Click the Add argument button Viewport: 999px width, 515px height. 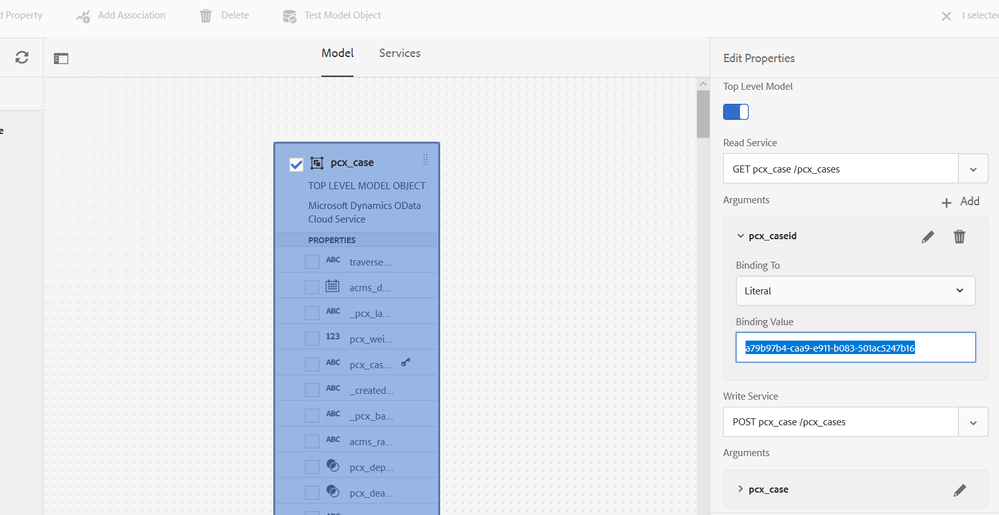pyautogui.click(x=960, y=202)
